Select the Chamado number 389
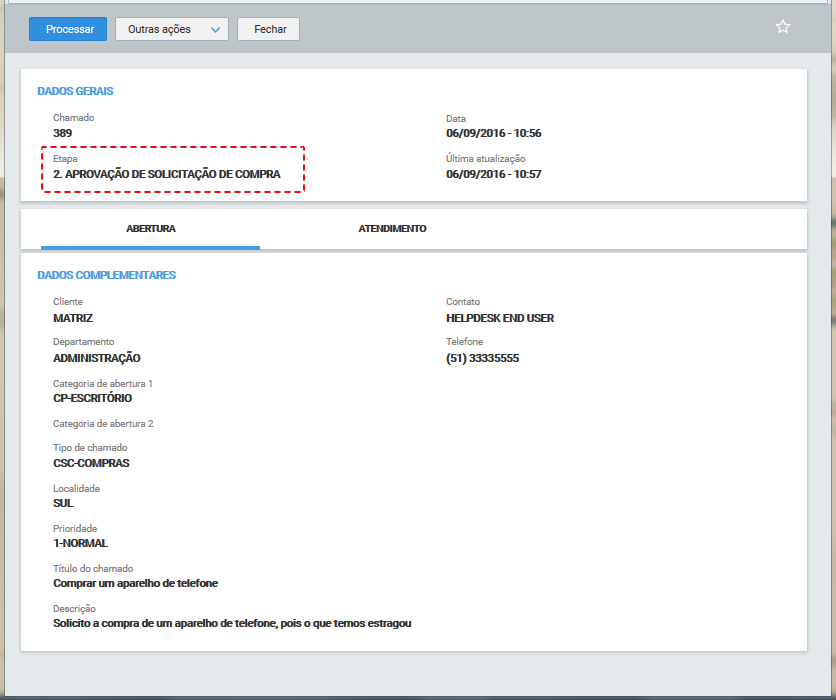836x700 pixels. click(x=62, y=132)
